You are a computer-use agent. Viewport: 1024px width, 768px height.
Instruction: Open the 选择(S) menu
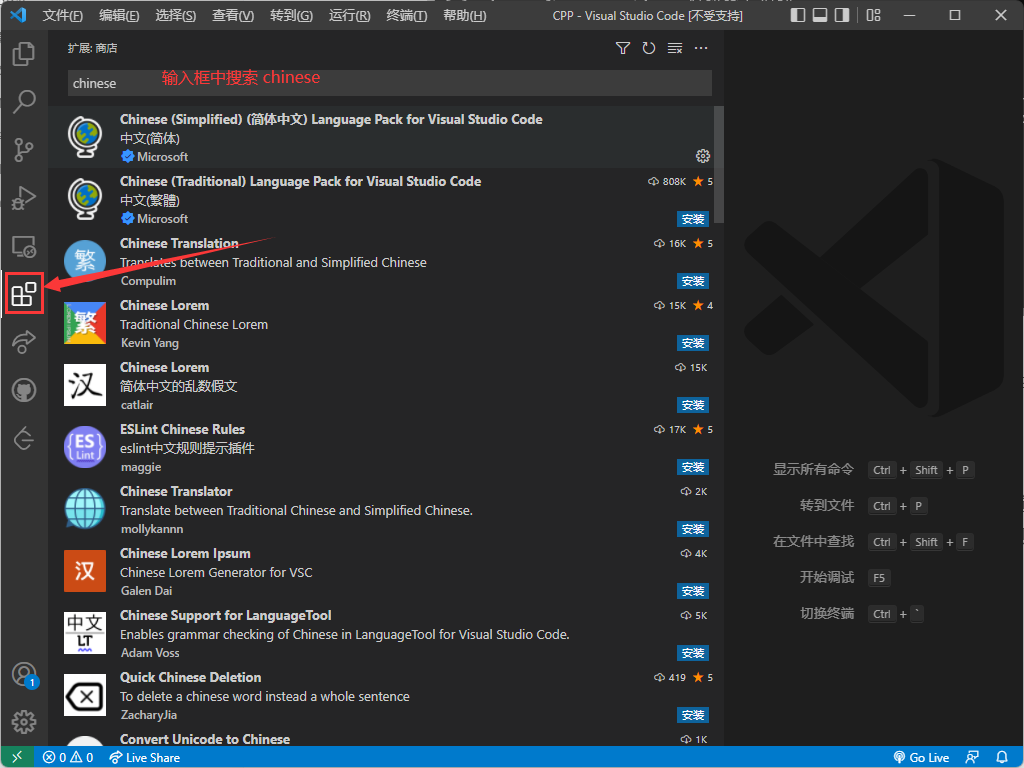point(176,15)
